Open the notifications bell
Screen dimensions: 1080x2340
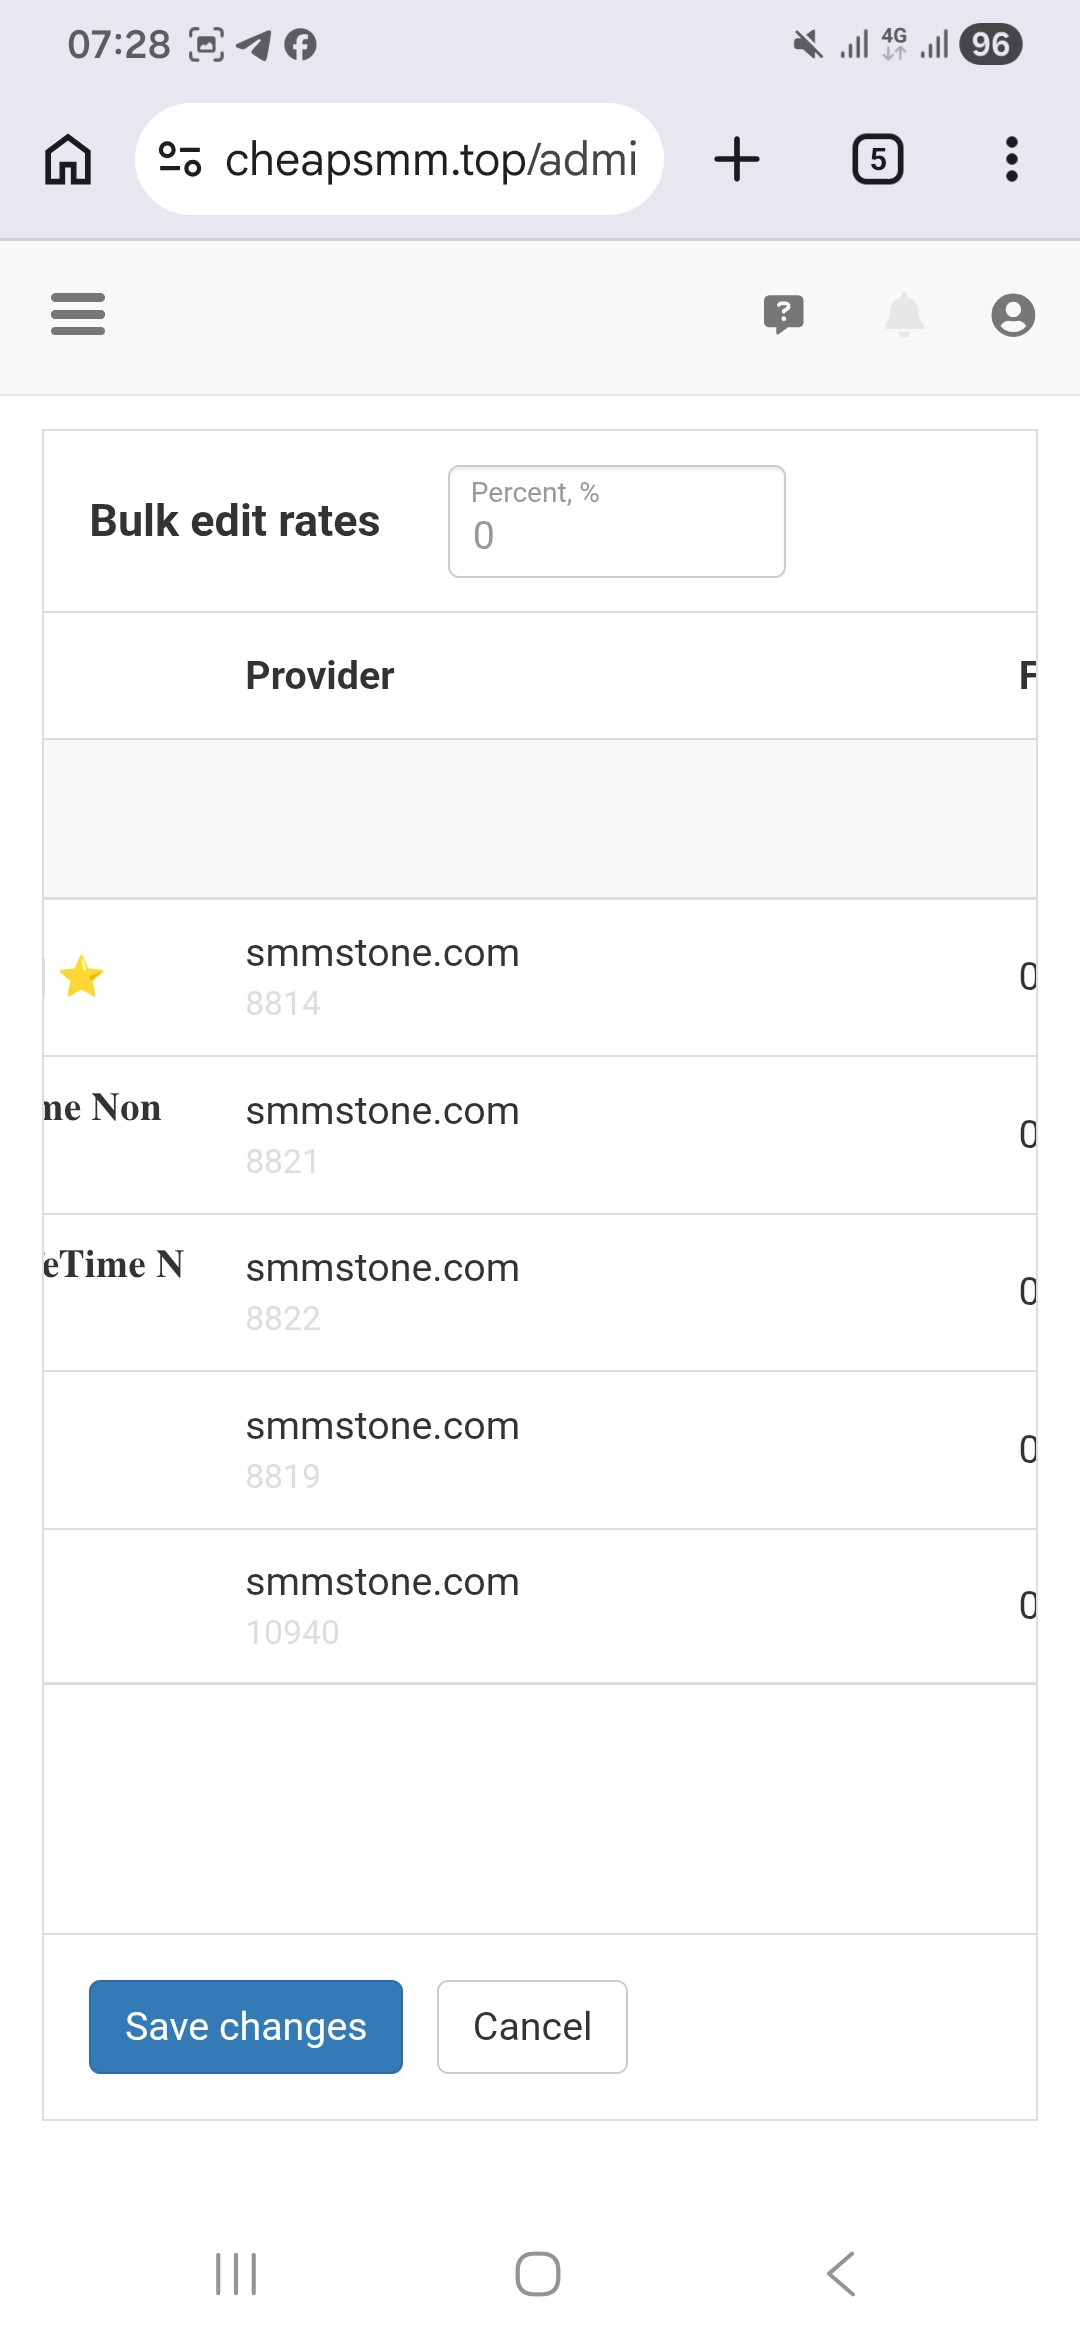click(904, 314)
